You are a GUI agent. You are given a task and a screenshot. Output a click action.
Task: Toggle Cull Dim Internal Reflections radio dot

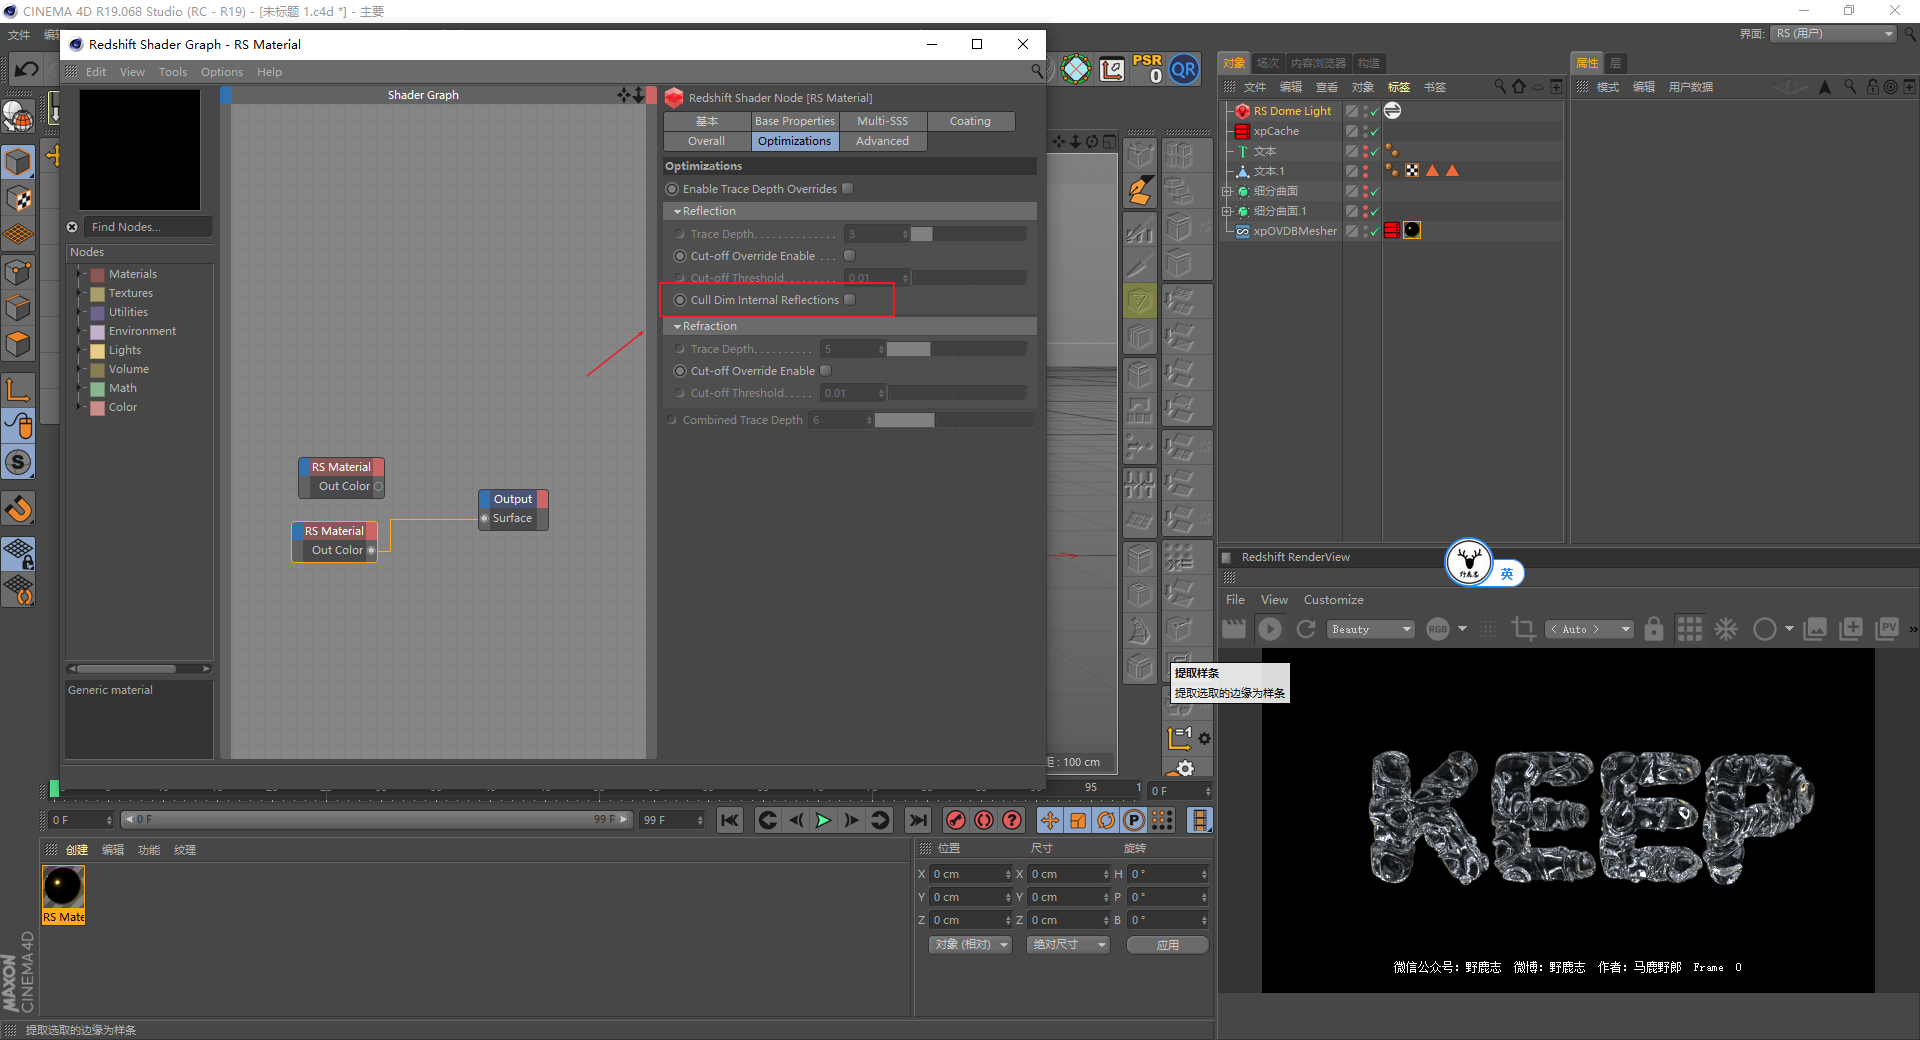[x=680, y=300]
